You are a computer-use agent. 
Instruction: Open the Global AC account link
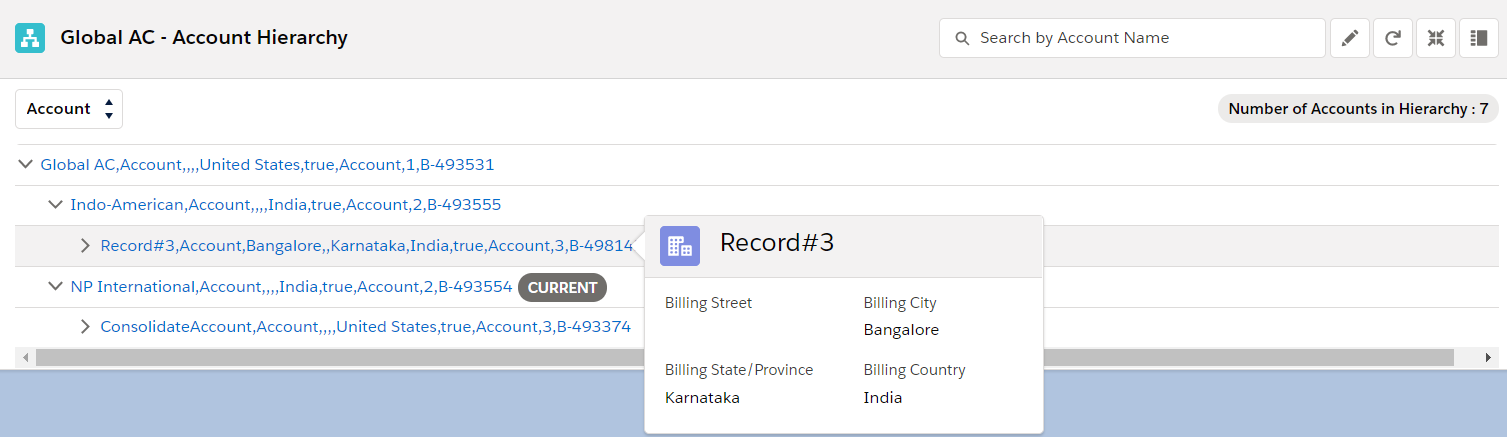(x=267, y=165)
